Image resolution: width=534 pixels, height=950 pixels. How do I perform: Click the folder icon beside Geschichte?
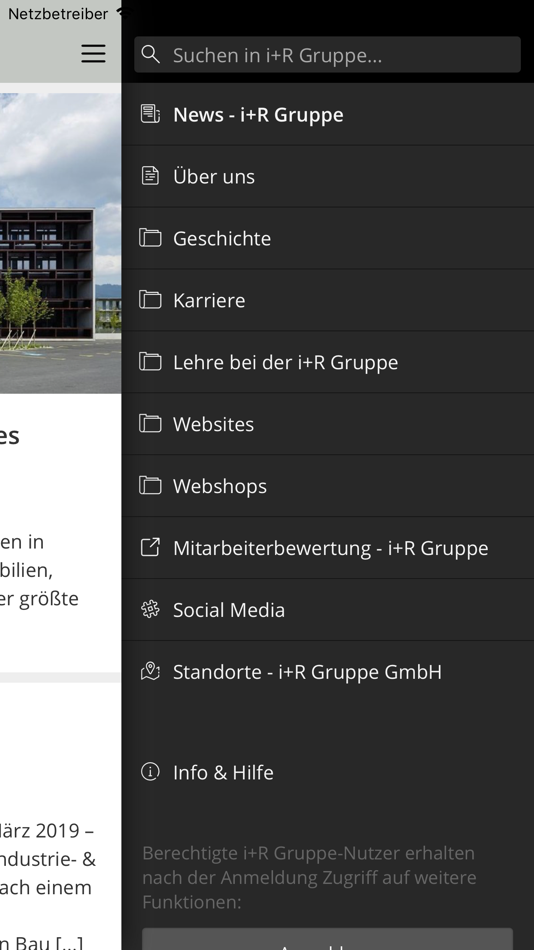pos(150,238)
